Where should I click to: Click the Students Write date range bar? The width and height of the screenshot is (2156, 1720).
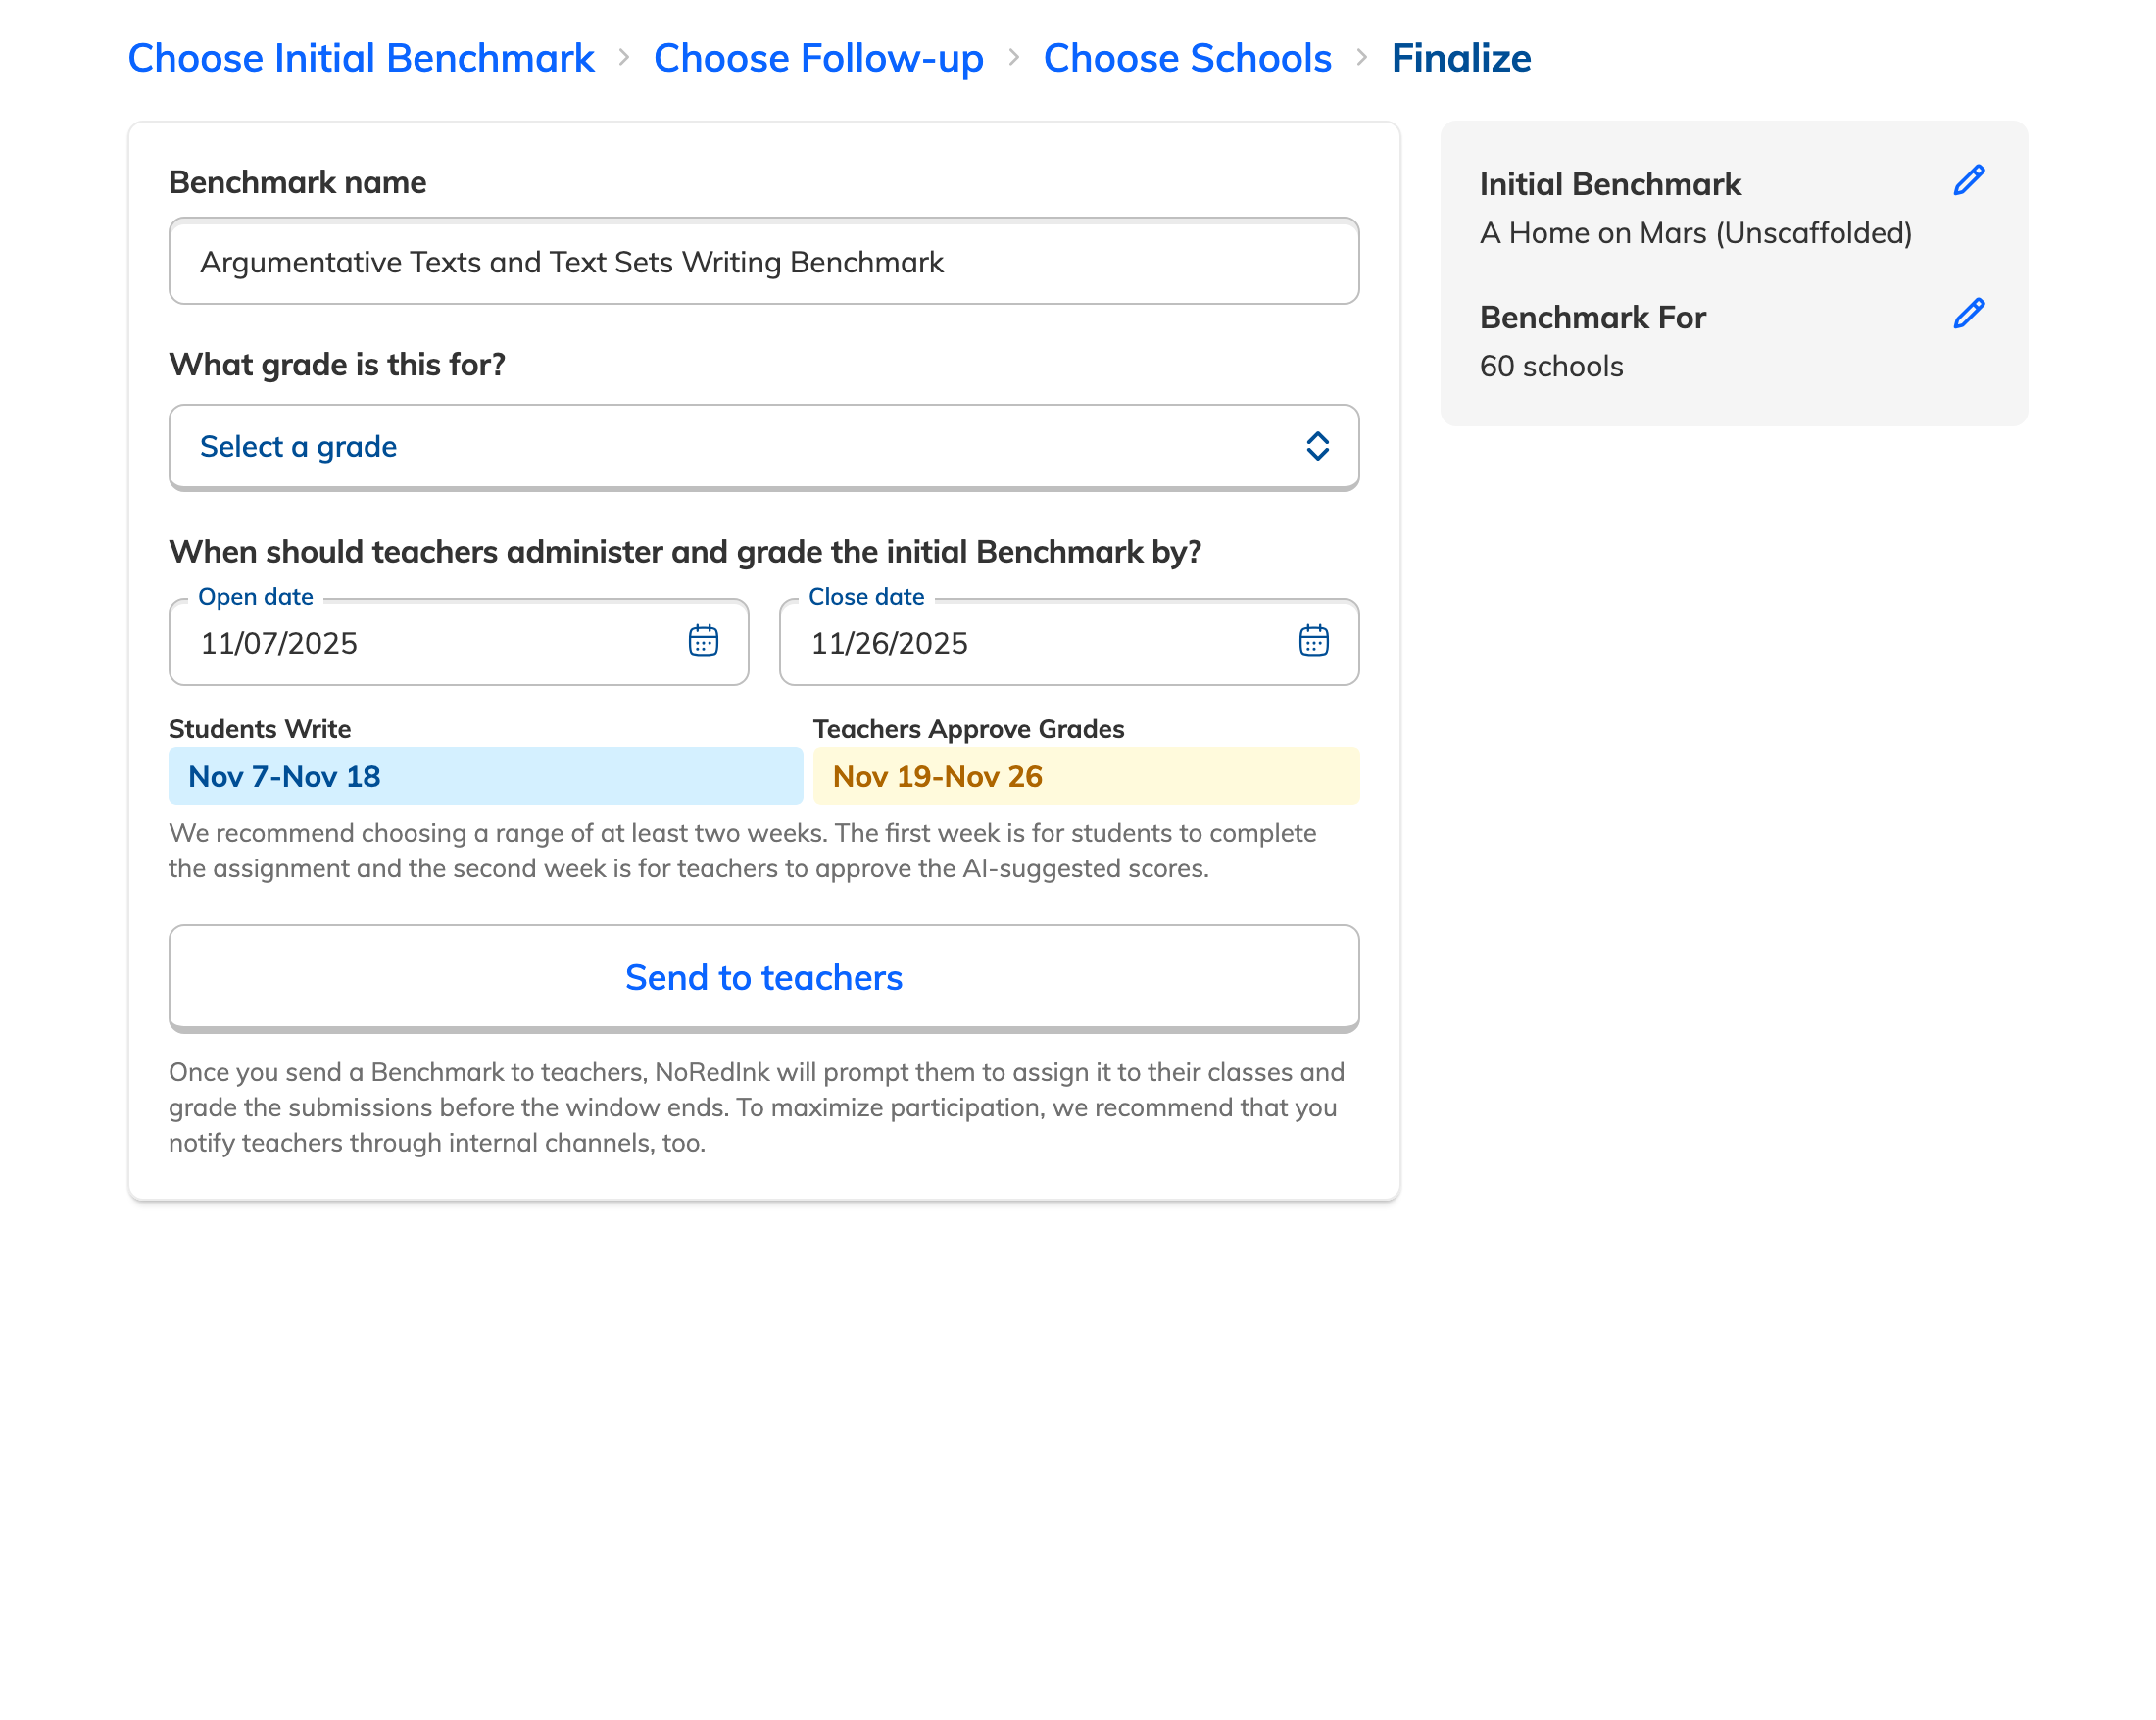(485, 776)
